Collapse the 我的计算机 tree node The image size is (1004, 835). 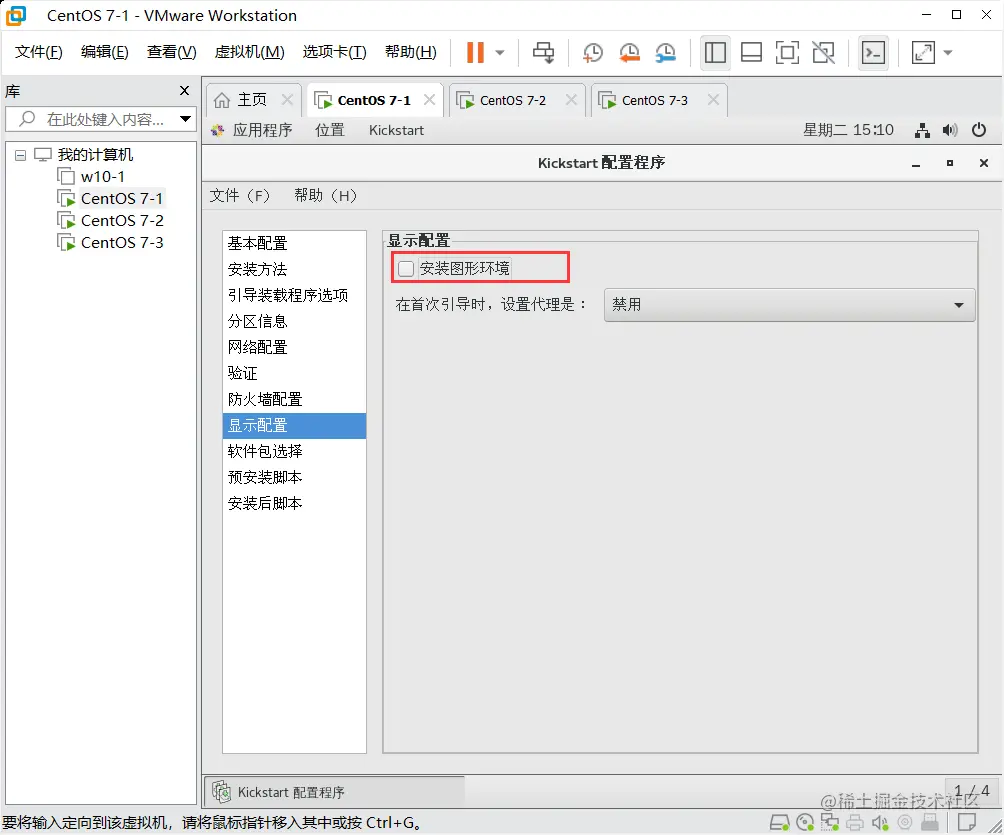20,155
